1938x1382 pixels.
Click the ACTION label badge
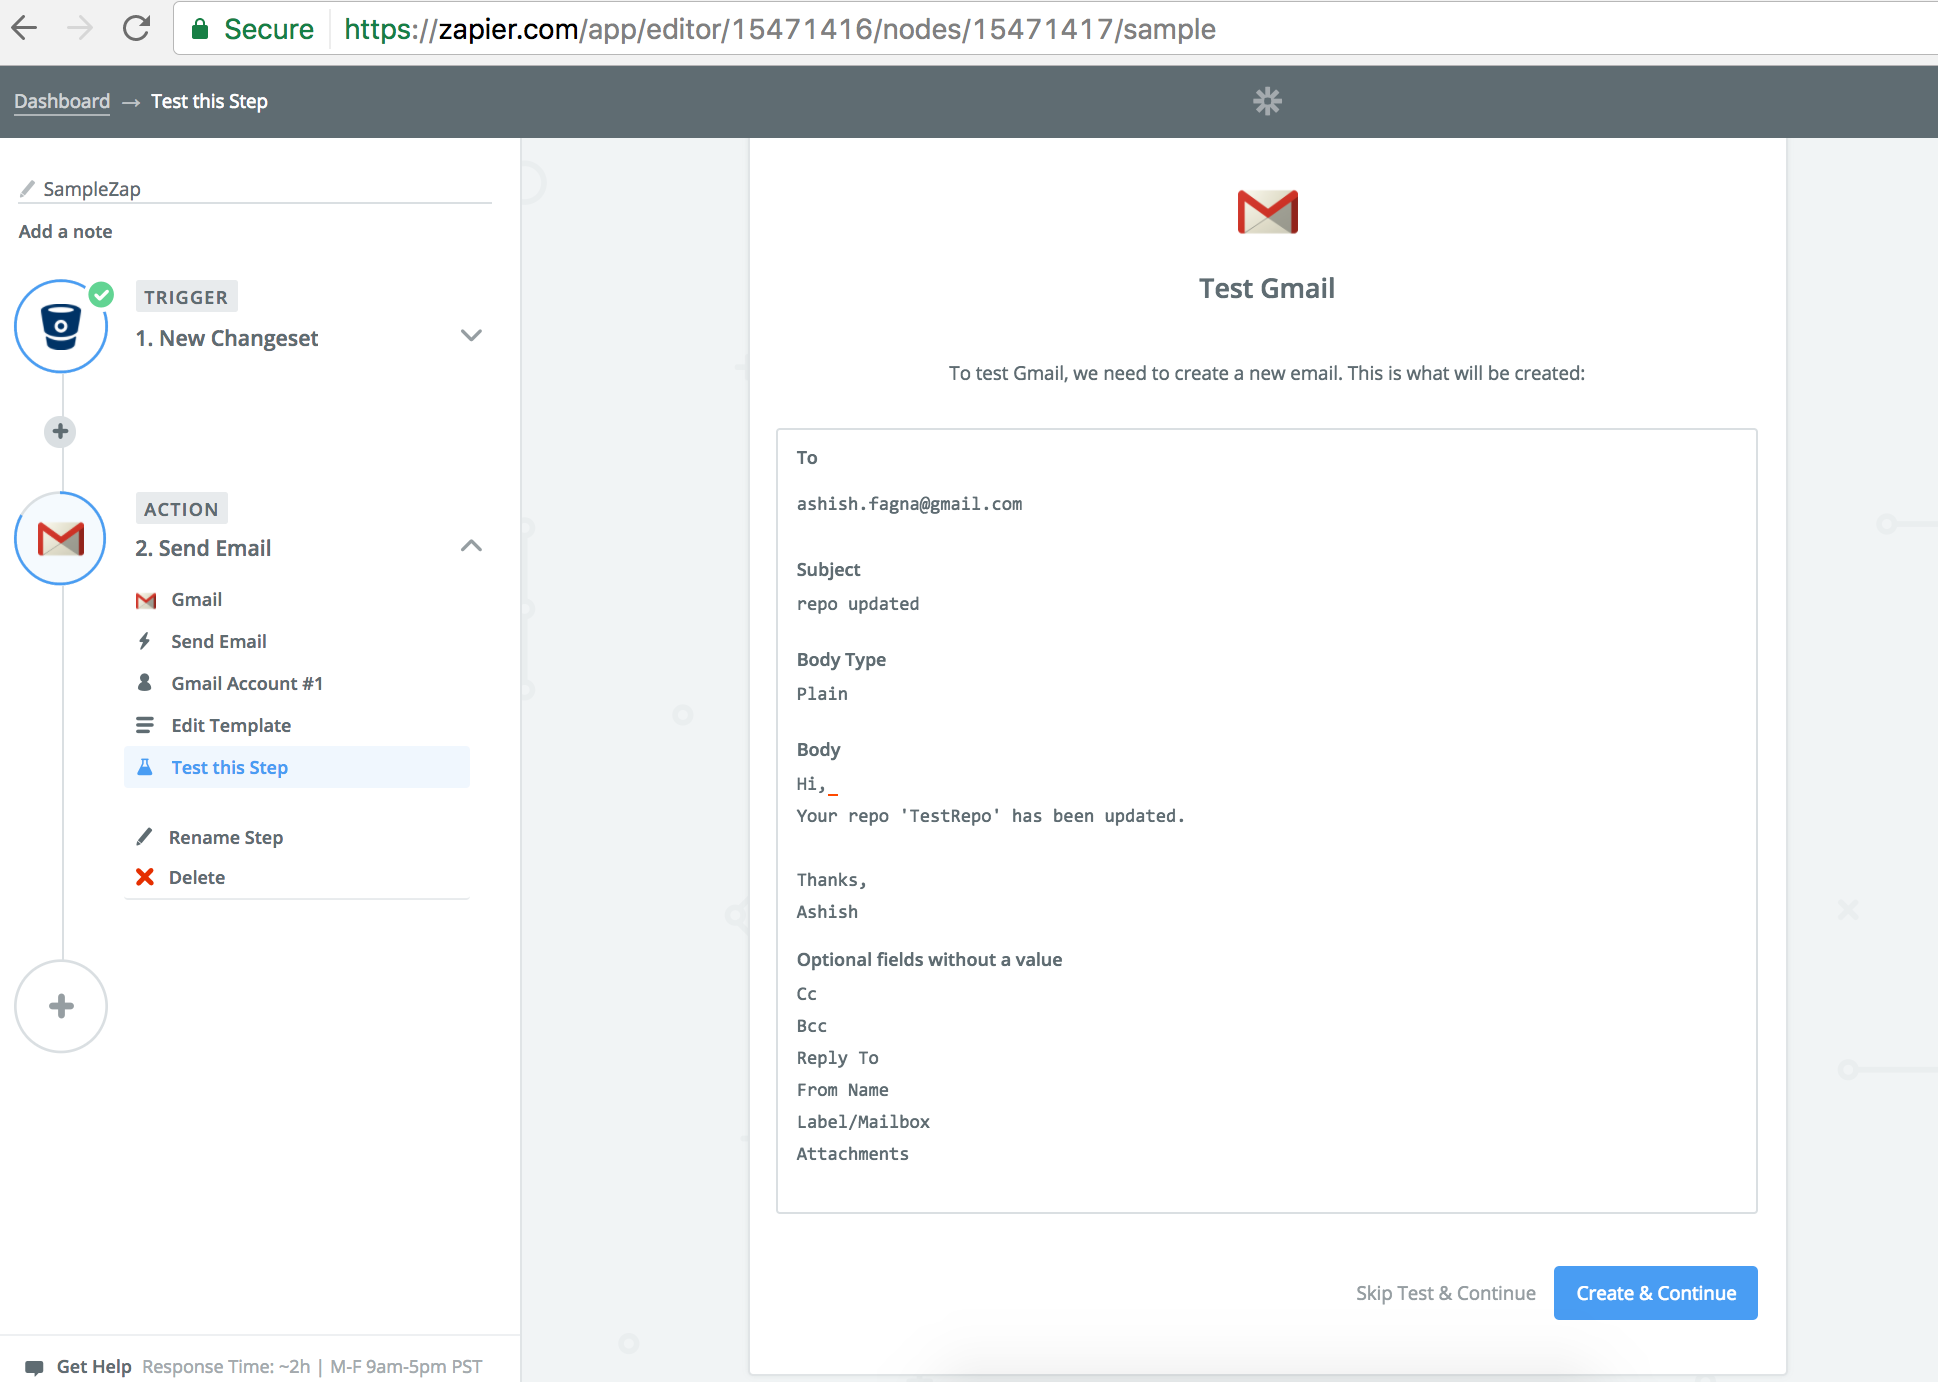pyautogui.click(x=181, y=509)
